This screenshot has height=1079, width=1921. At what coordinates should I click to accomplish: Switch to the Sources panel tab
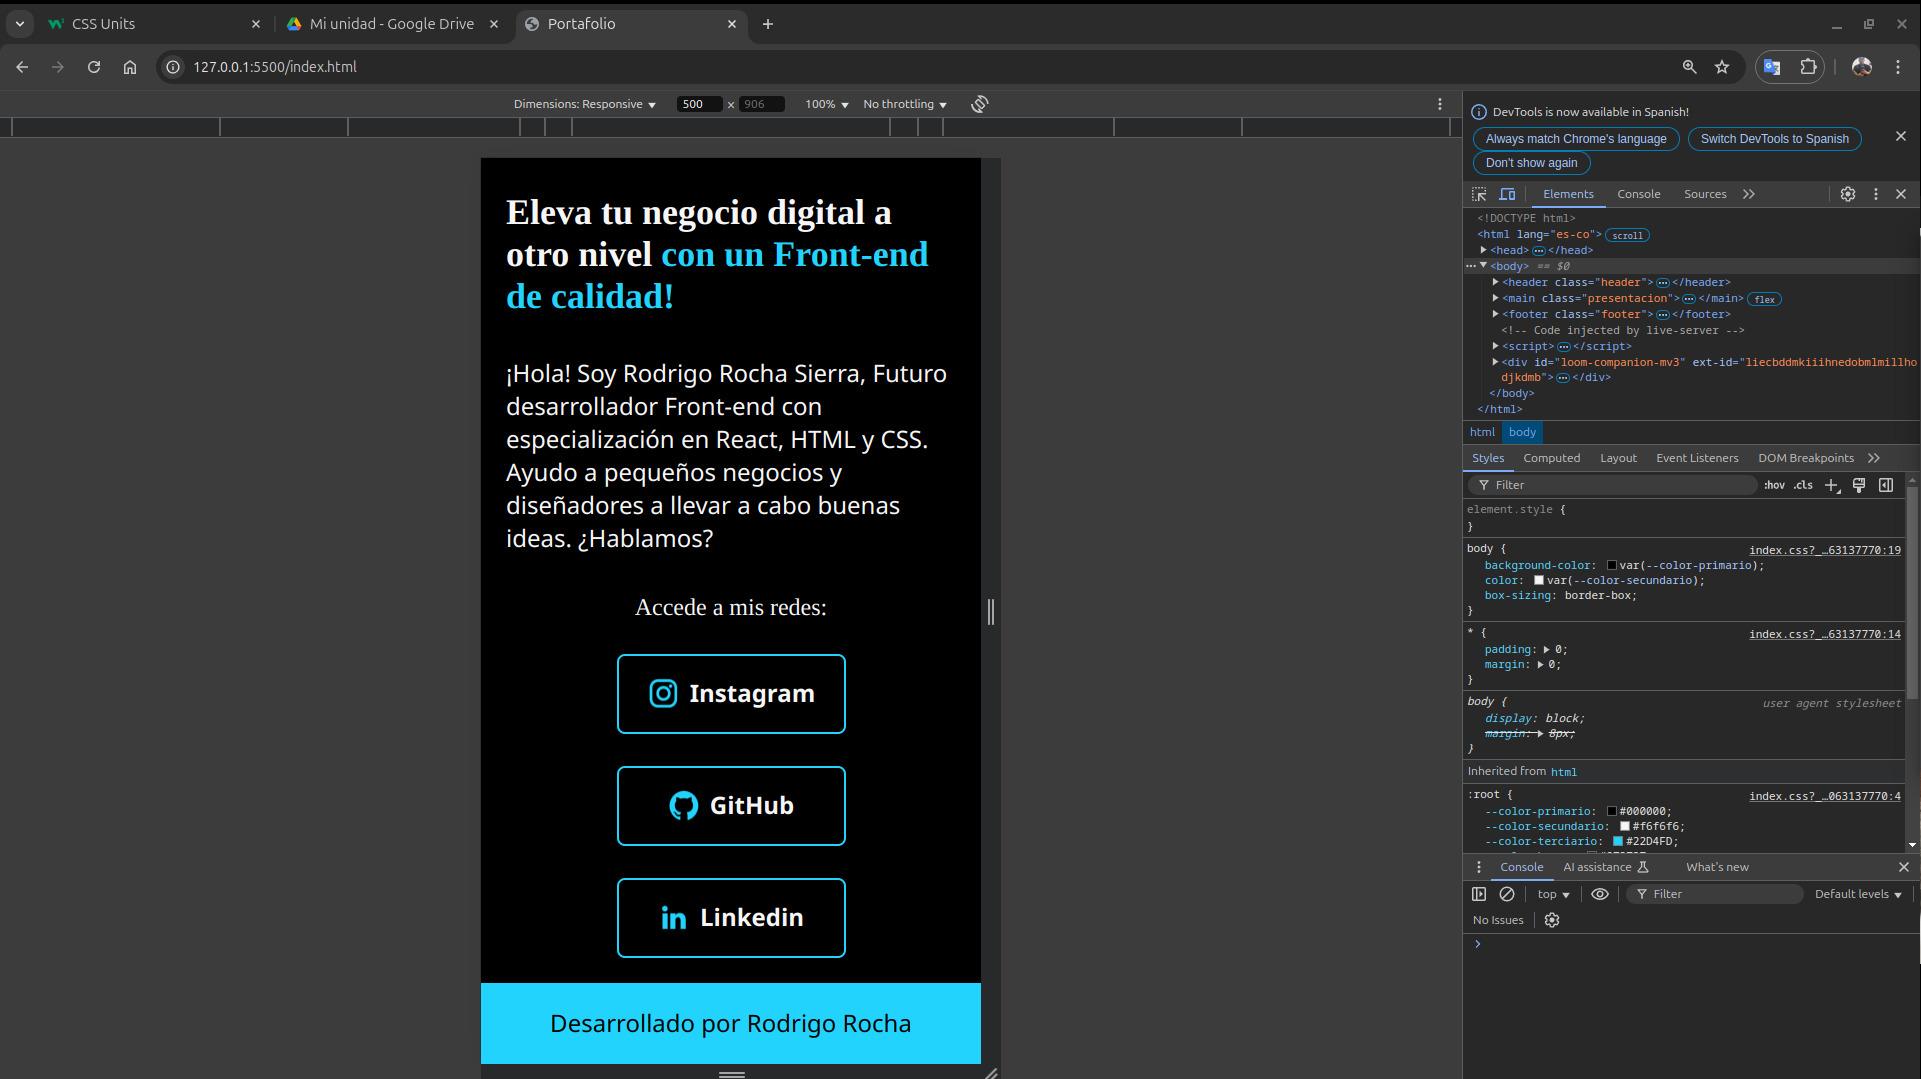(1705, 194)
